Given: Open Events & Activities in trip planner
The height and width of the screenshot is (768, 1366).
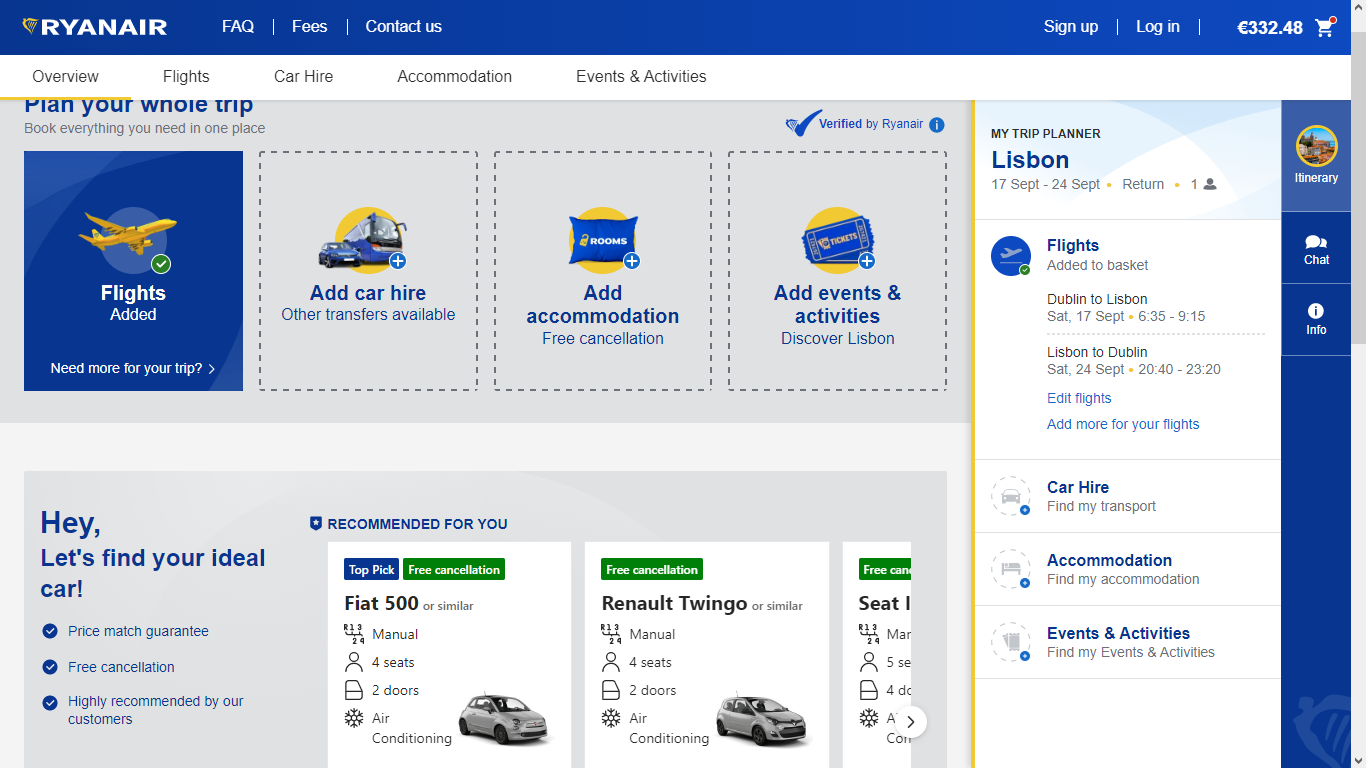Looking at the screenshot, I should tap(1128, 642).
